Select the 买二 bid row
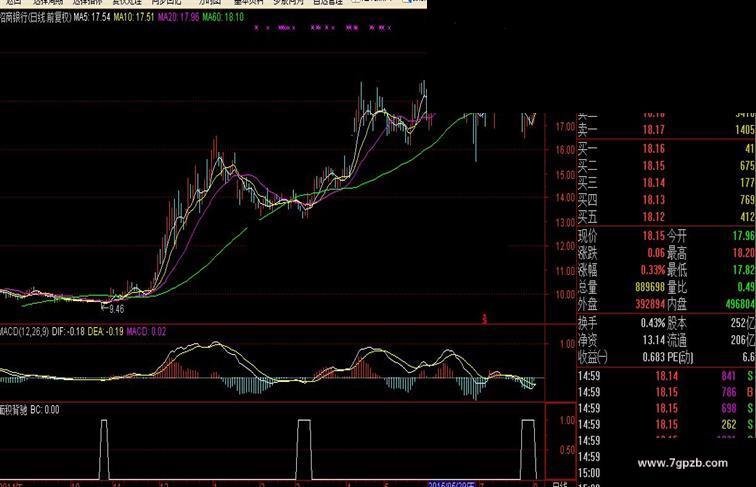The height and width of the screenshot is (487, 756). 666,166
